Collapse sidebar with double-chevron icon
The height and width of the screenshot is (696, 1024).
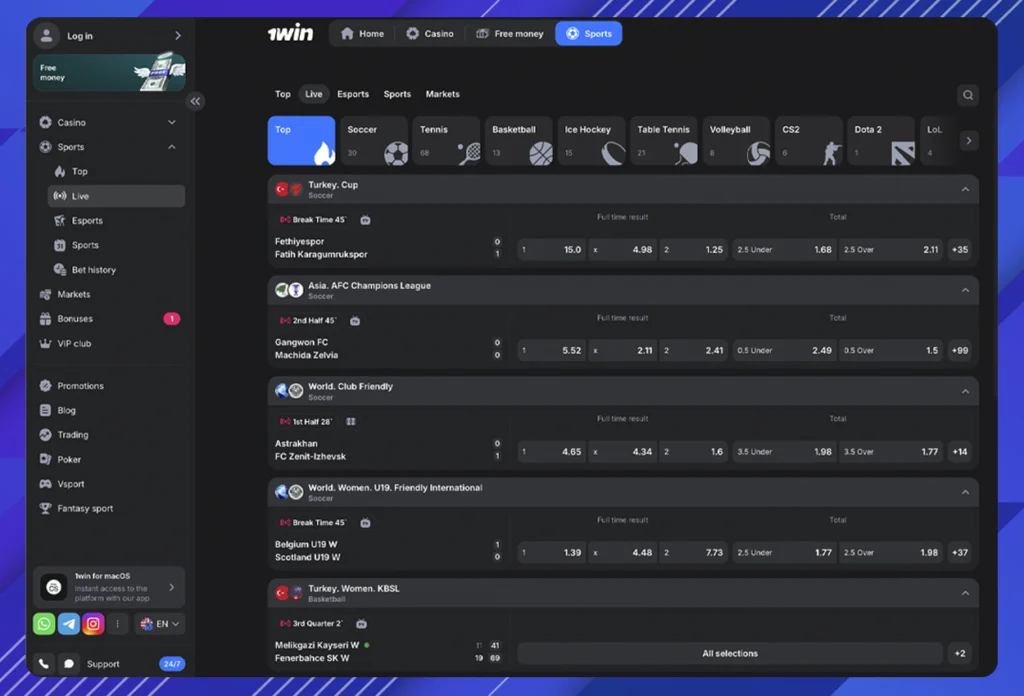[x=195, y=101]
